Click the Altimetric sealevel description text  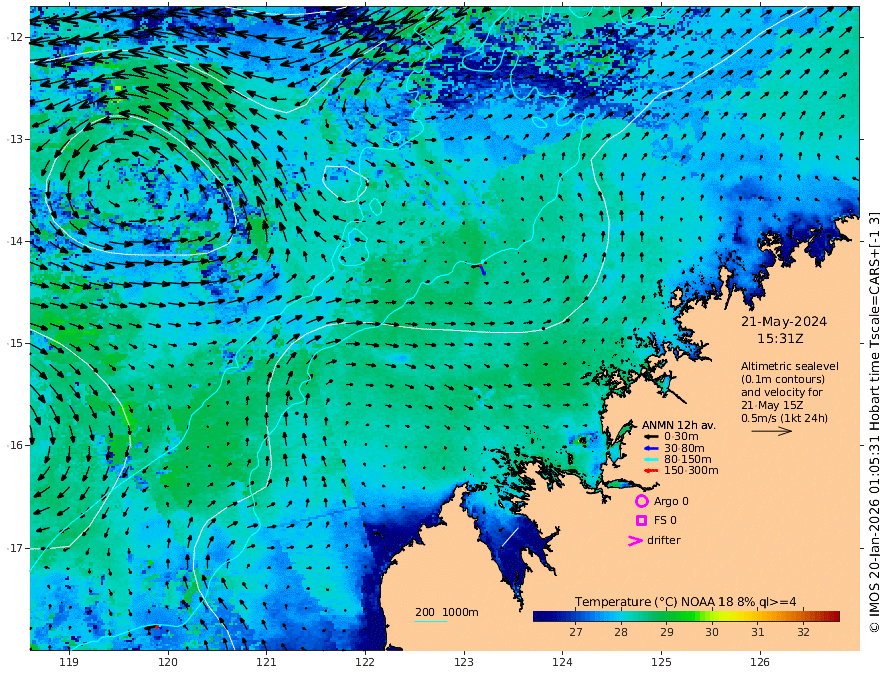point(790,392)
